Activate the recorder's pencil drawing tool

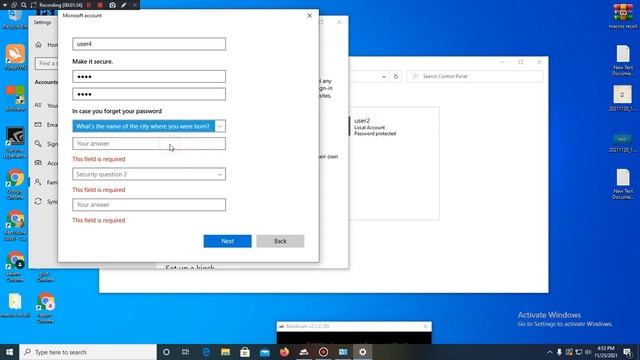click(124, 5)
